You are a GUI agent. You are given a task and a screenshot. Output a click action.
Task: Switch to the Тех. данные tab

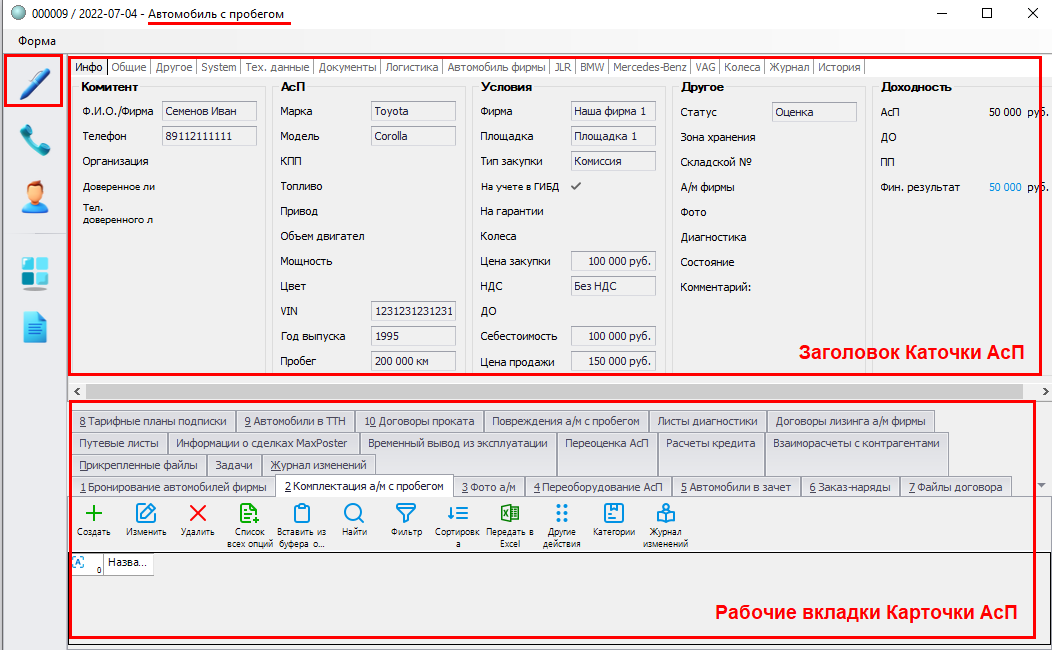[277, 68]
